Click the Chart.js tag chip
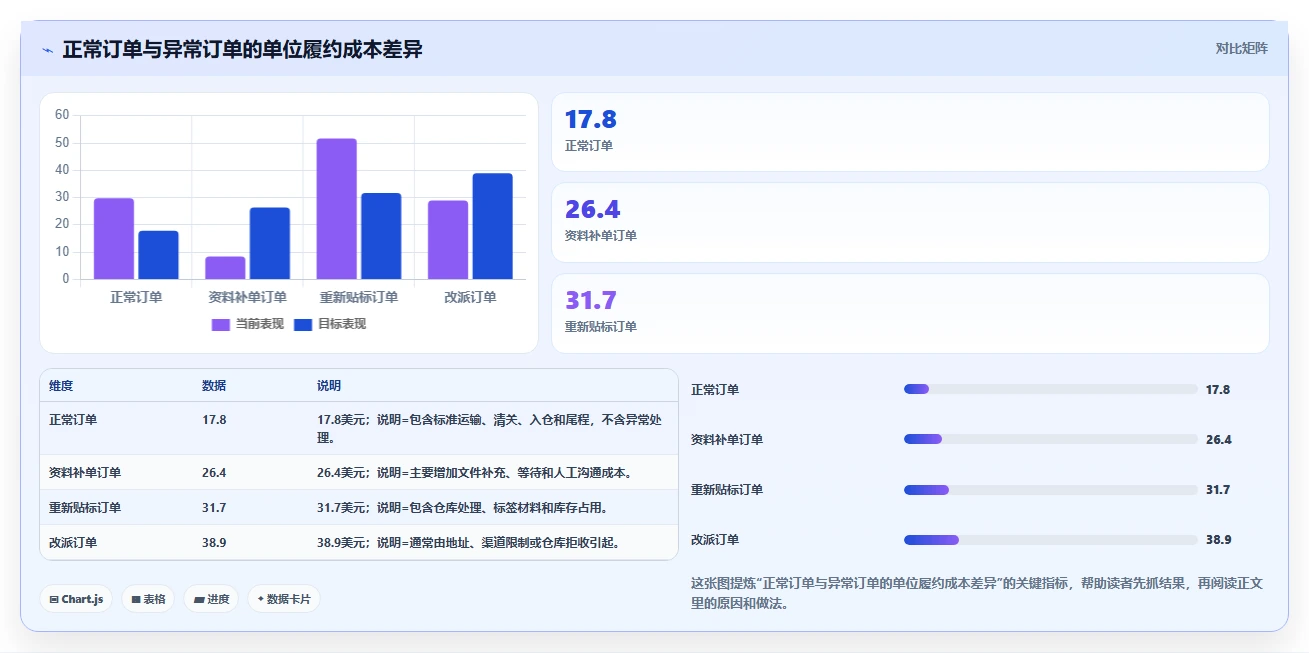1309x653 pixels. tap(76, 599)
